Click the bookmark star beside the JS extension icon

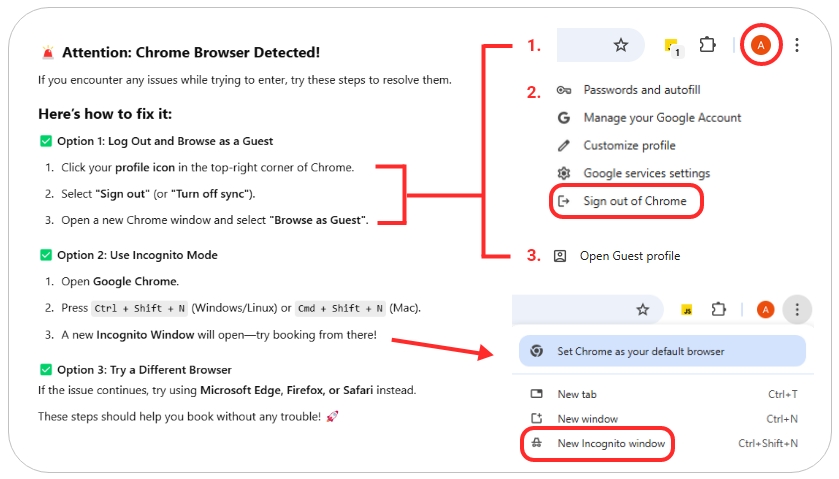click(x=643, y=309)
